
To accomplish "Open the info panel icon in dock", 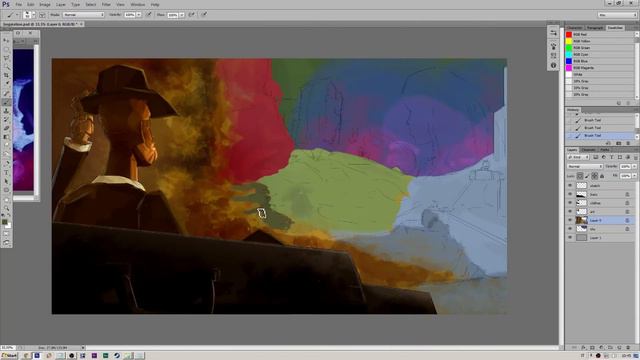I will [553, 65].
